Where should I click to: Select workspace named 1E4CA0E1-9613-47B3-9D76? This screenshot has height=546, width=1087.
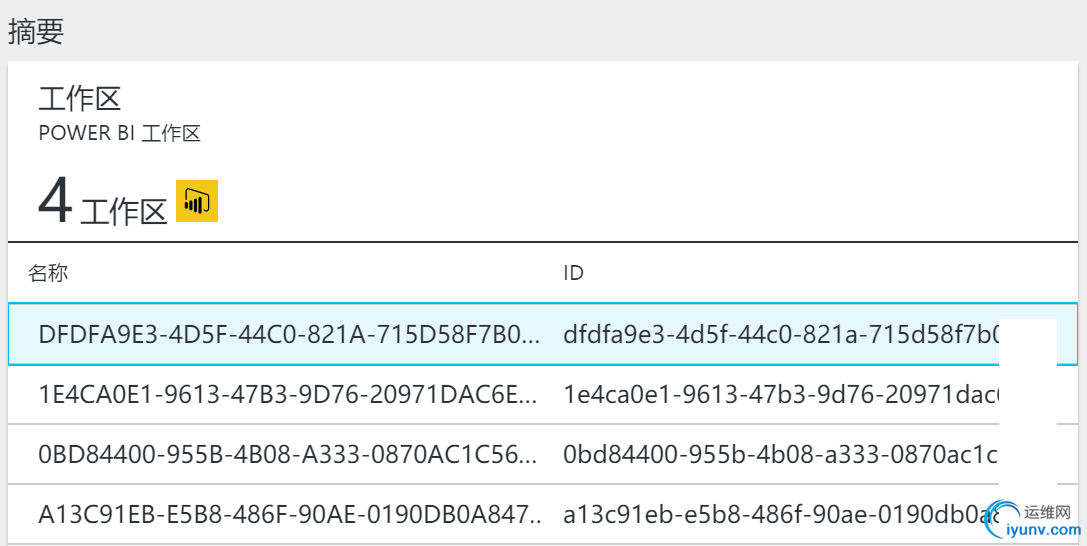click(288, 395)
